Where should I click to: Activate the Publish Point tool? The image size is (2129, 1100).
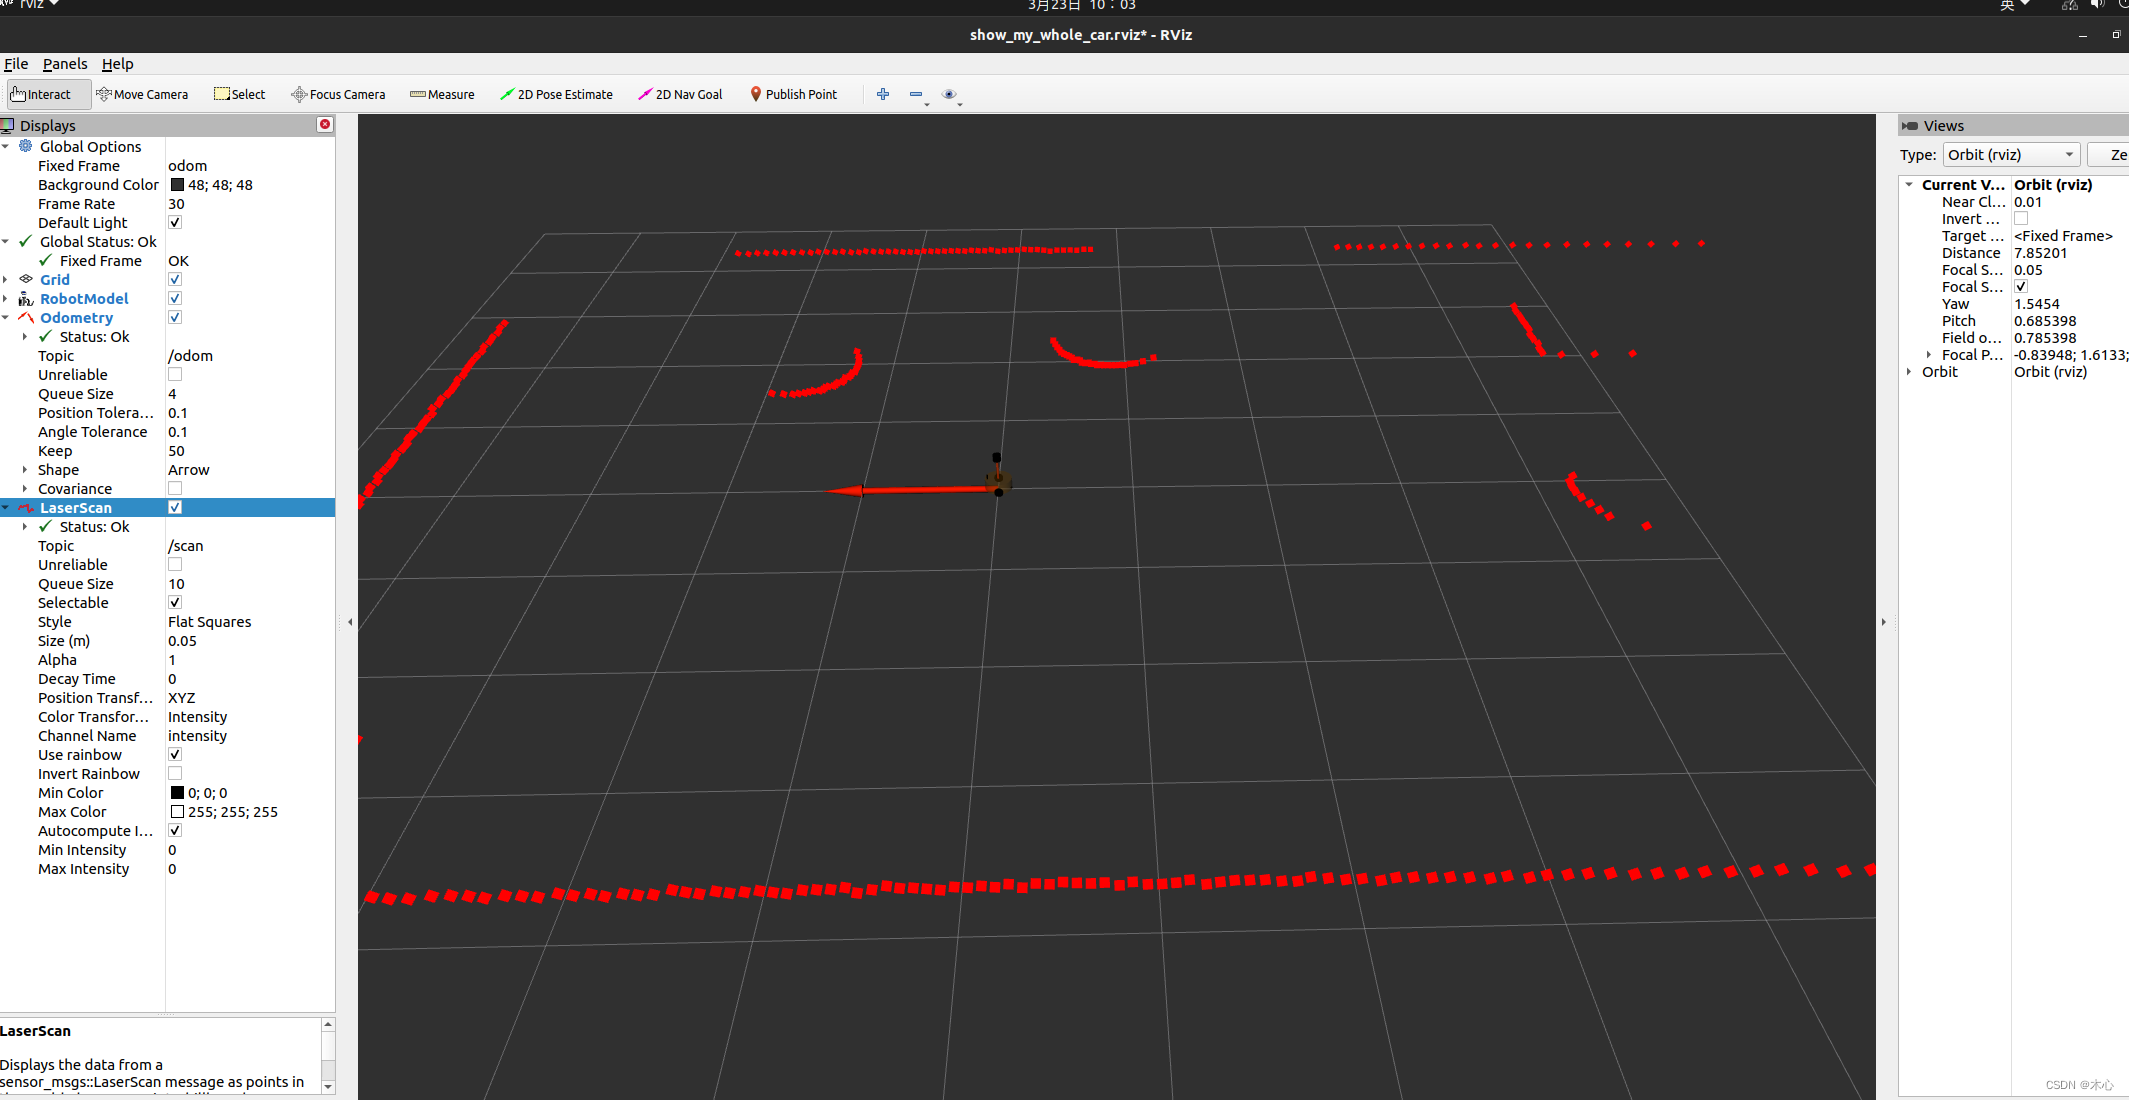pos(793,94)
